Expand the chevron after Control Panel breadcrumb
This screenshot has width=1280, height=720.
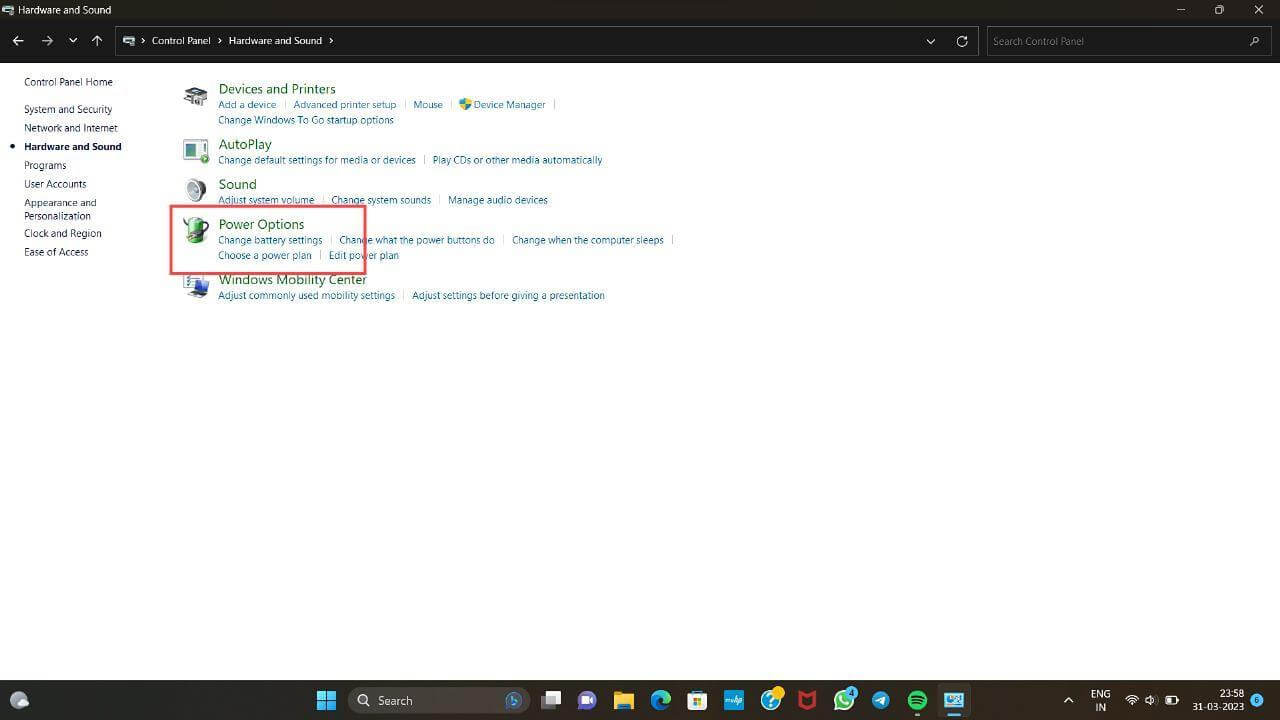[220, 41]
